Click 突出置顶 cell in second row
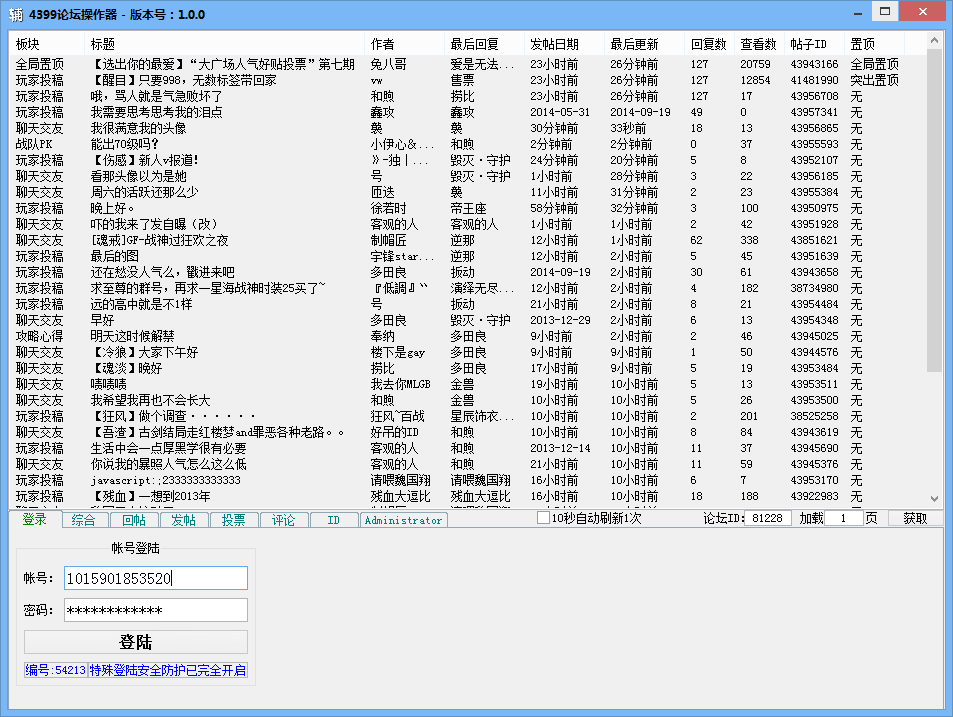The height and width of the screenshot is (717, 953). click(874, 80)
